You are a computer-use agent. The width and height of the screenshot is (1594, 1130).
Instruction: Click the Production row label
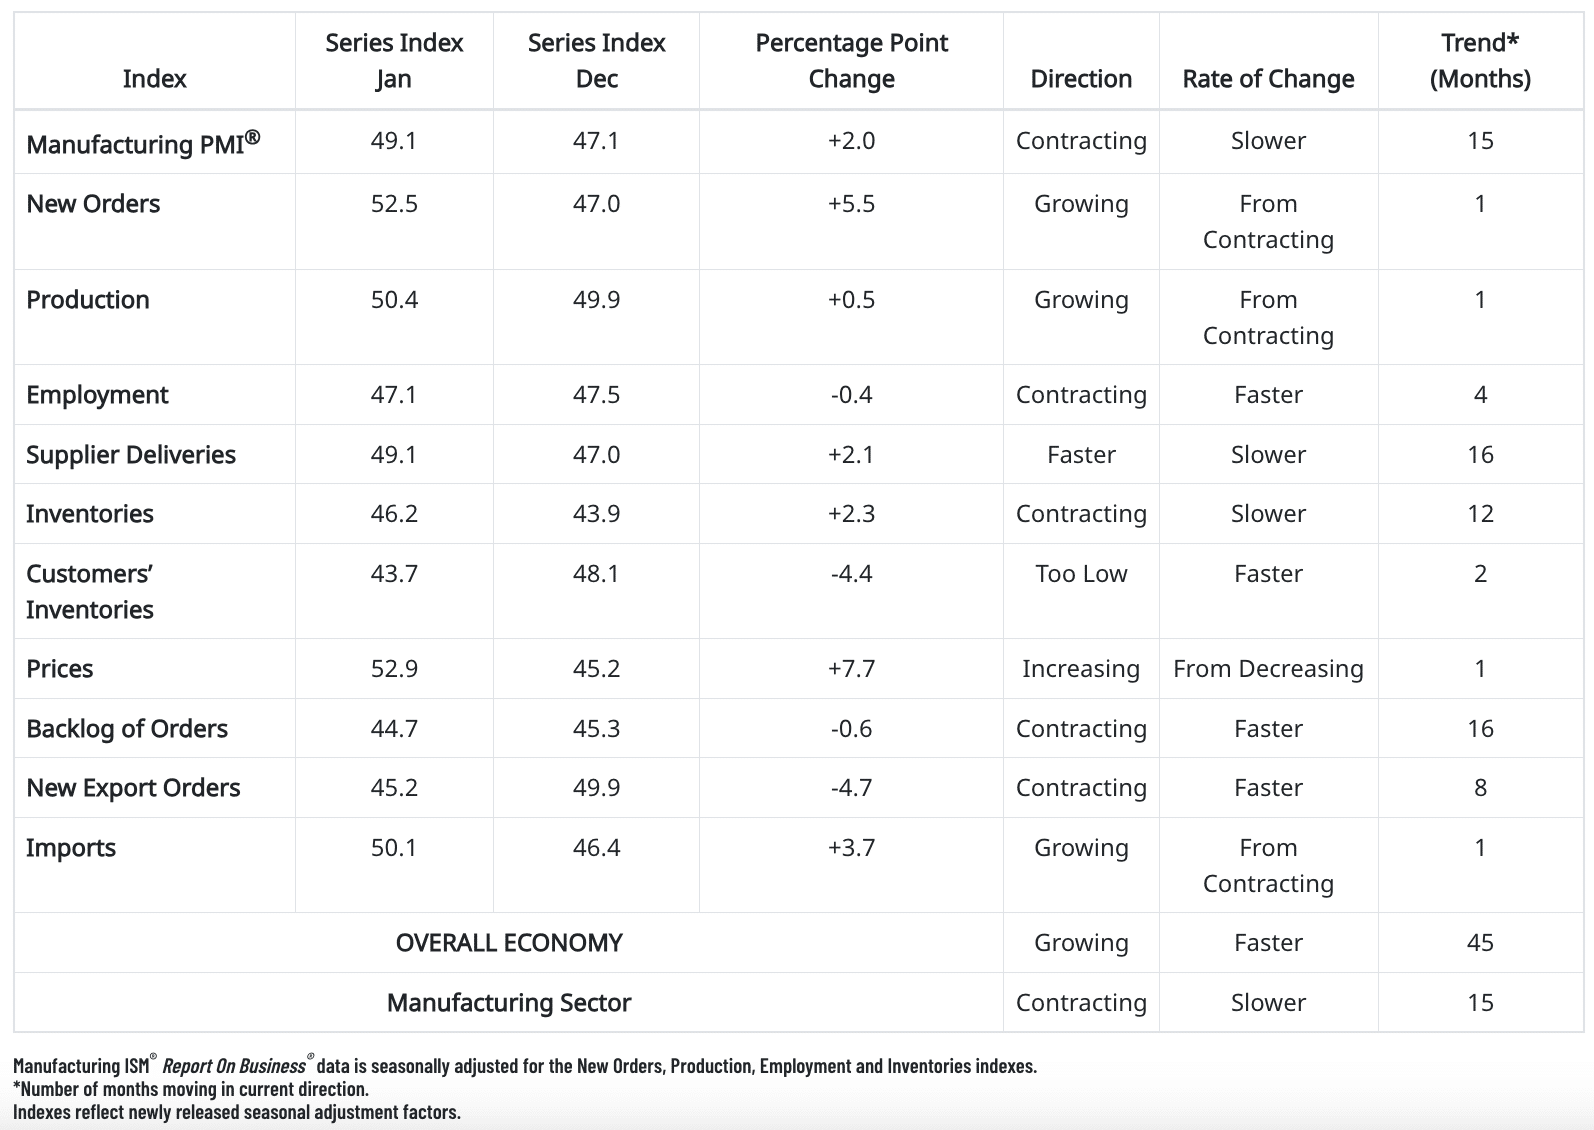pyautogui.click(x=88, y=300)
